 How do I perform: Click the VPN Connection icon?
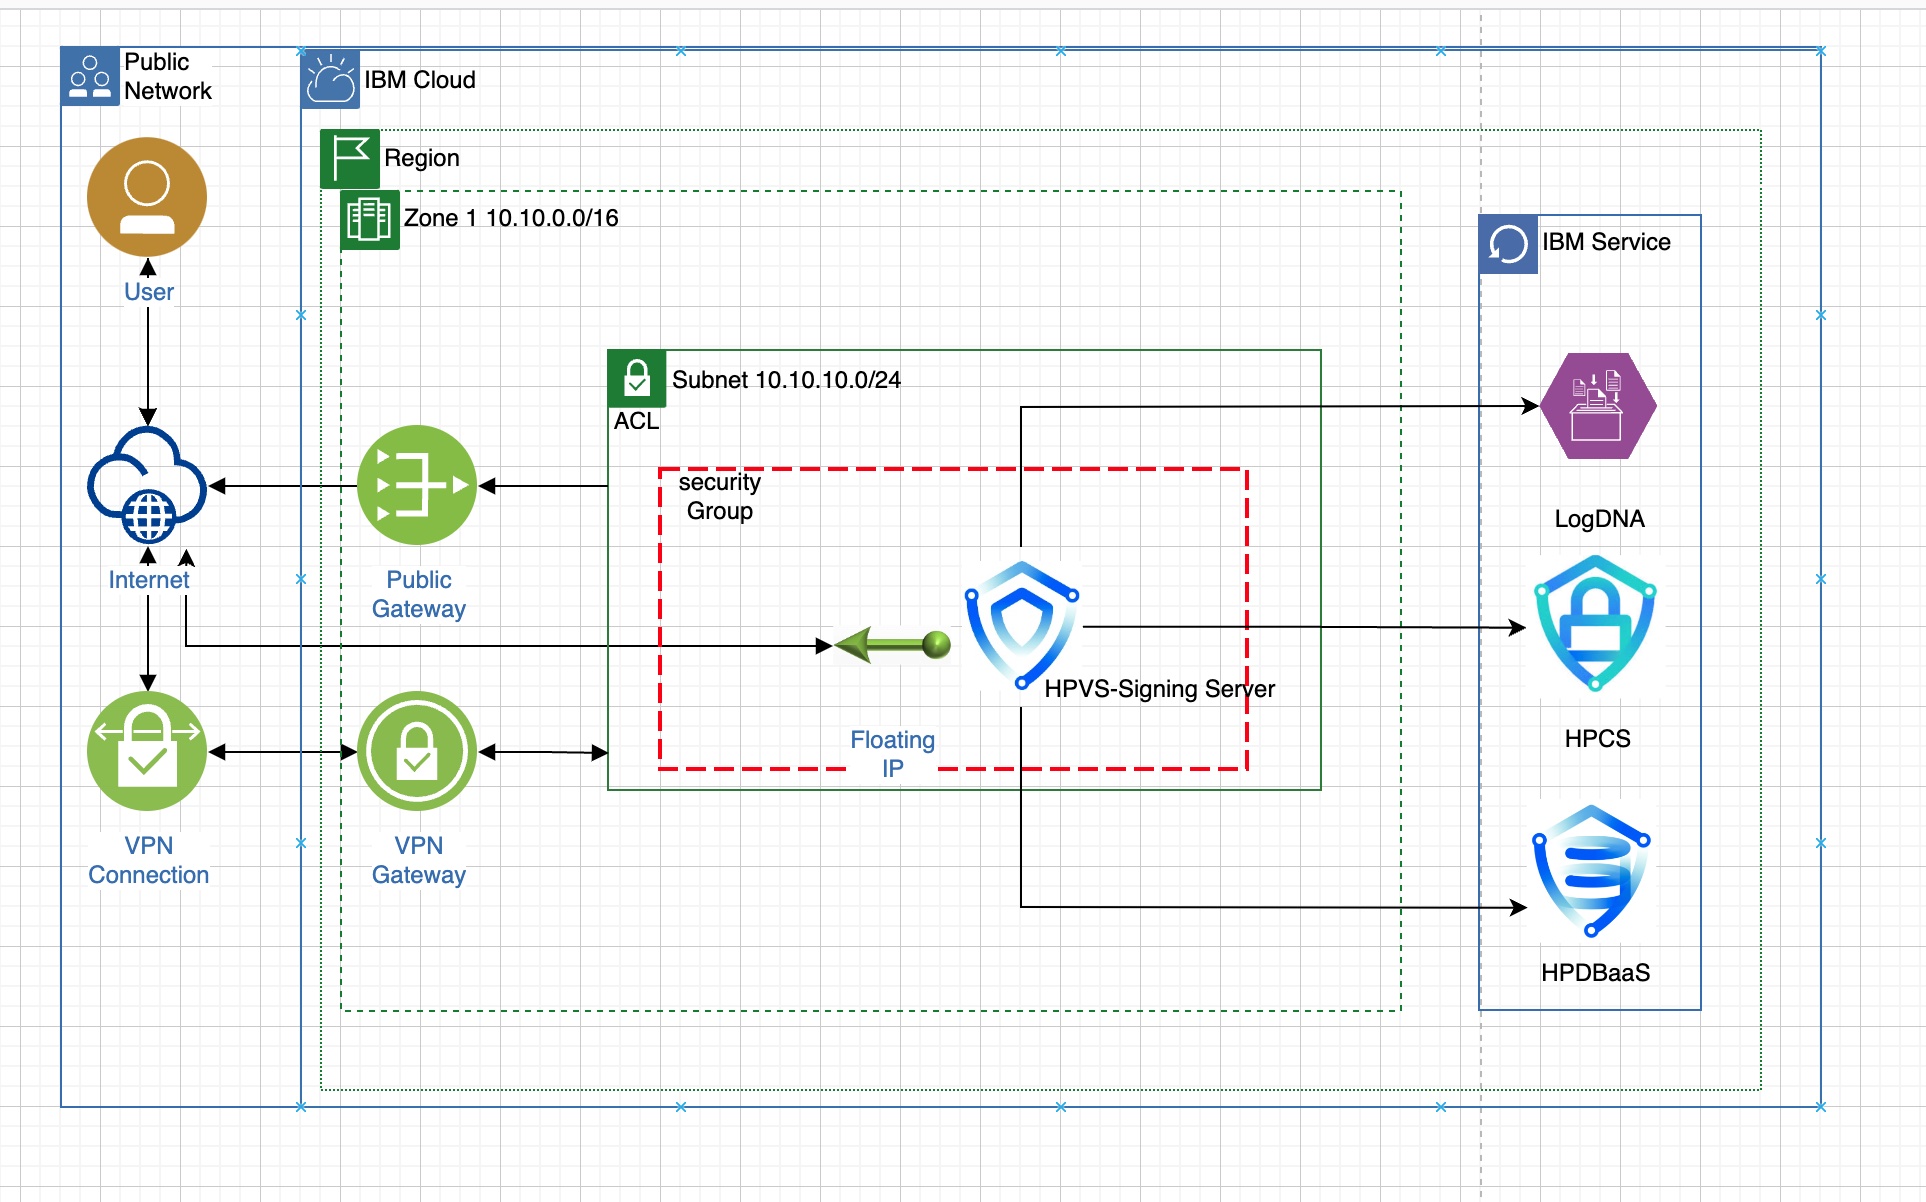[147, 751]
